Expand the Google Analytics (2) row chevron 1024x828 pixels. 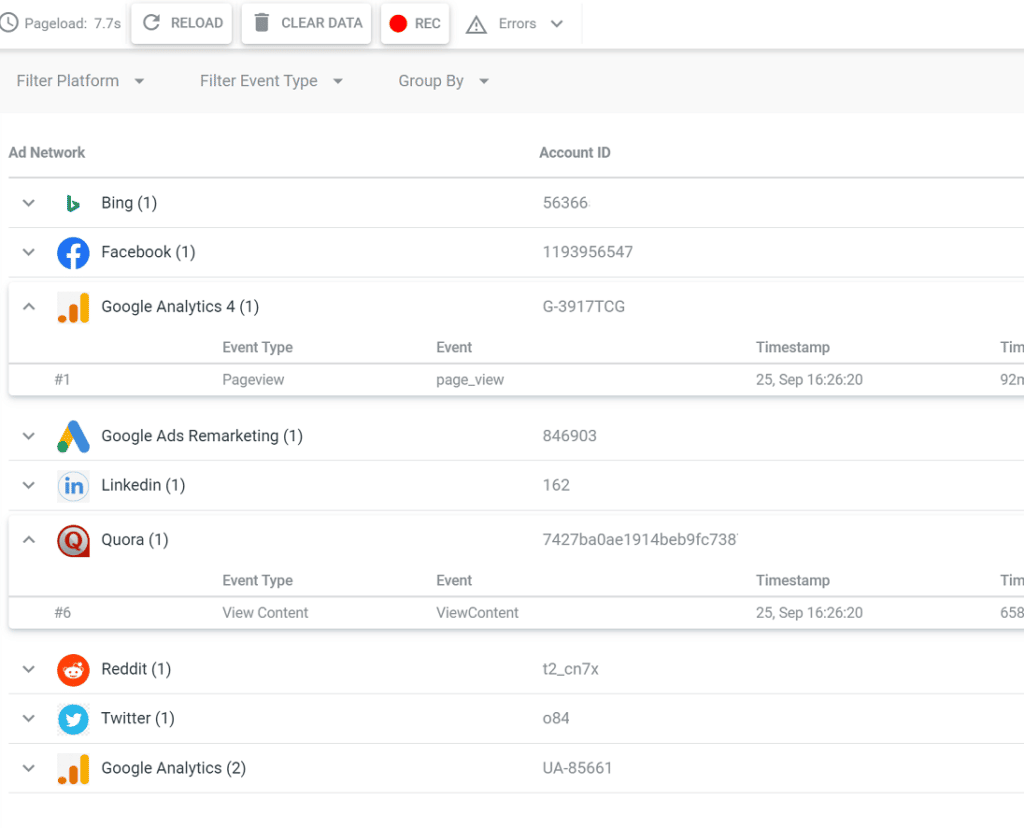[x=29, y=768]
